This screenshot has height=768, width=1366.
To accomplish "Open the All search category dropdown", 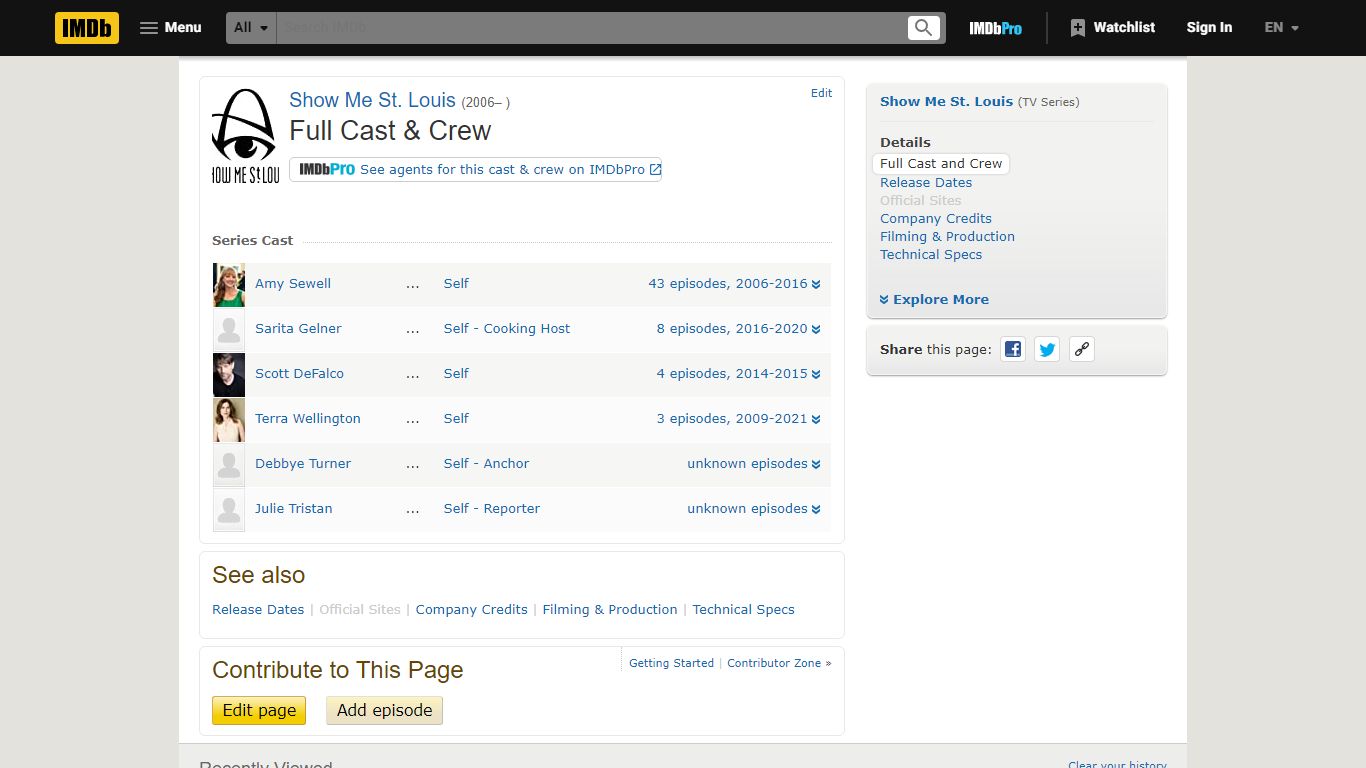I will tap(251, 28).
